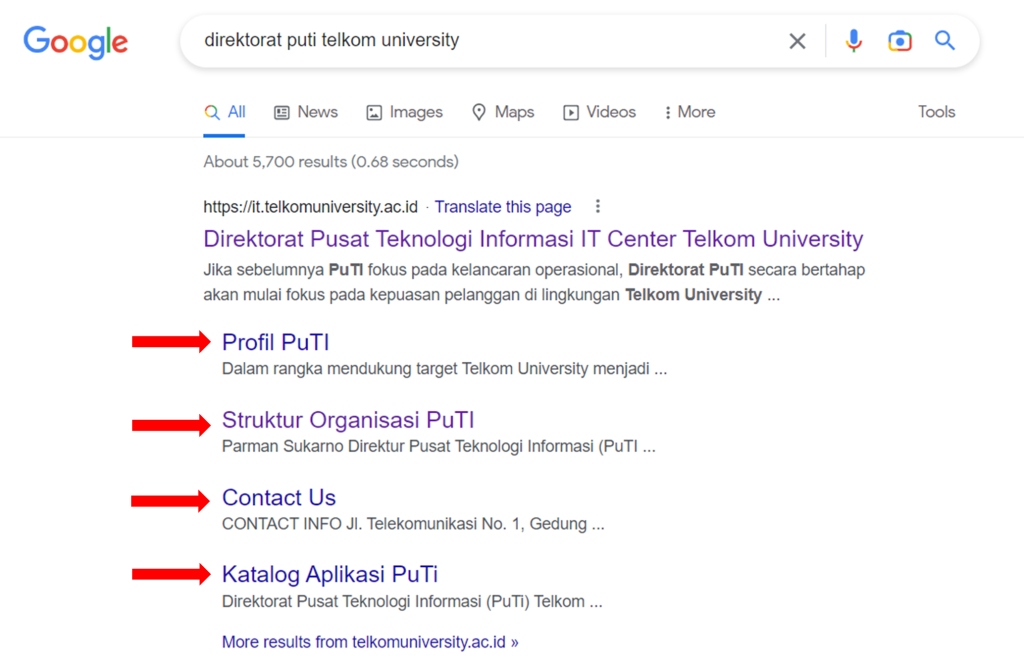Open Struktur Organisasi PuTI sitelink
The image size is (1024, 668).
pos(348,420)
